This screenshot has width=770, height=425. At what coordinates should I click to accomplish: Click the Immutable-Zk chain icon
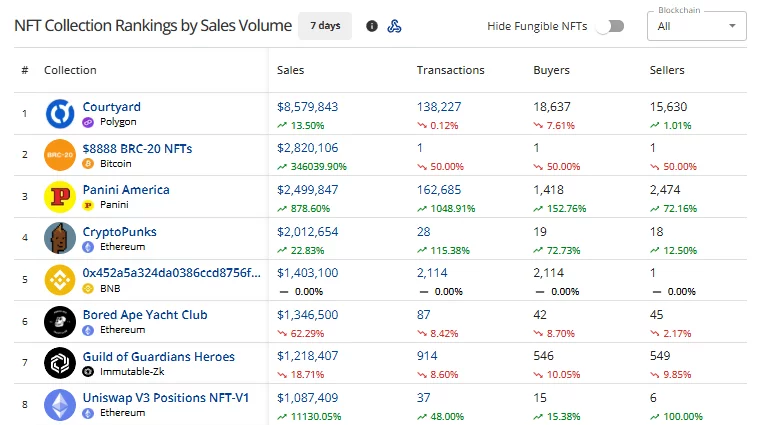point(88,371)
